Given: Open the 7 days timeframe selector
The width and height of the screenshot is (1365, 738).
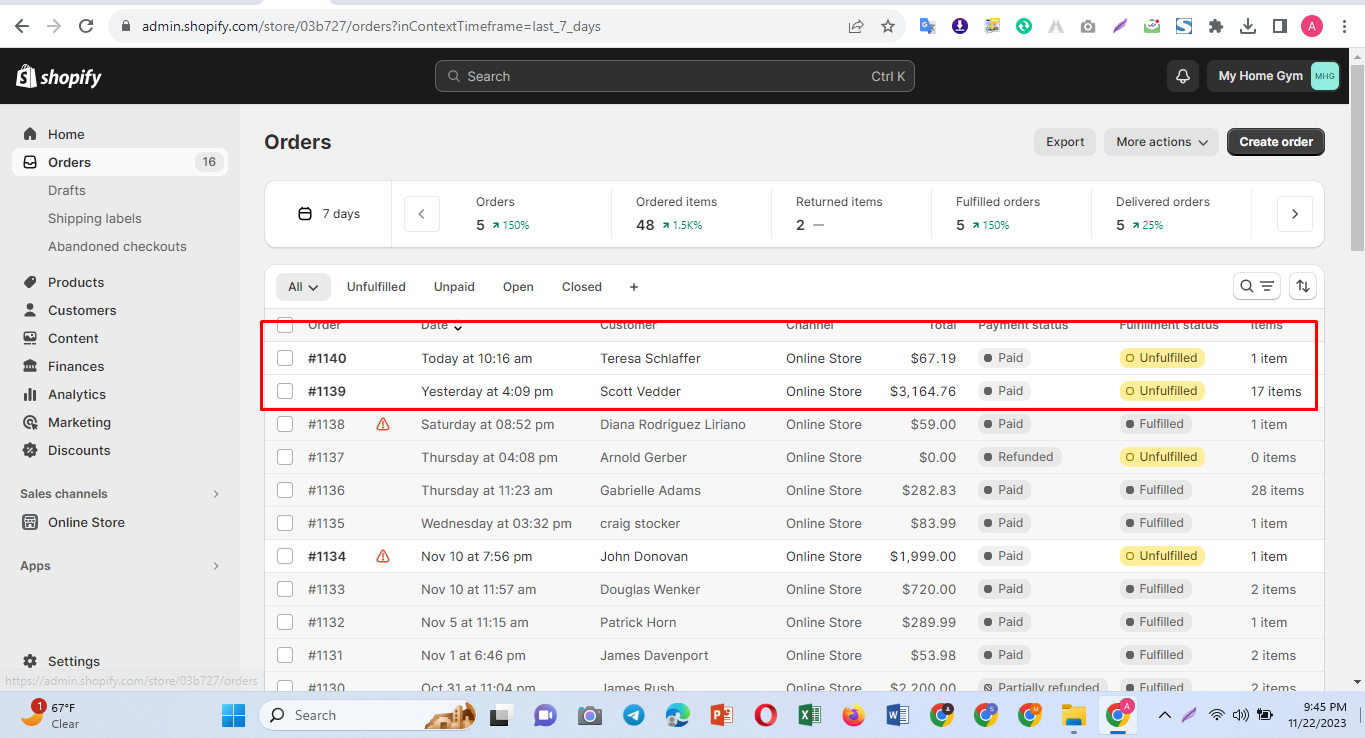Looking at the screenshot, I should pos(328,214).
